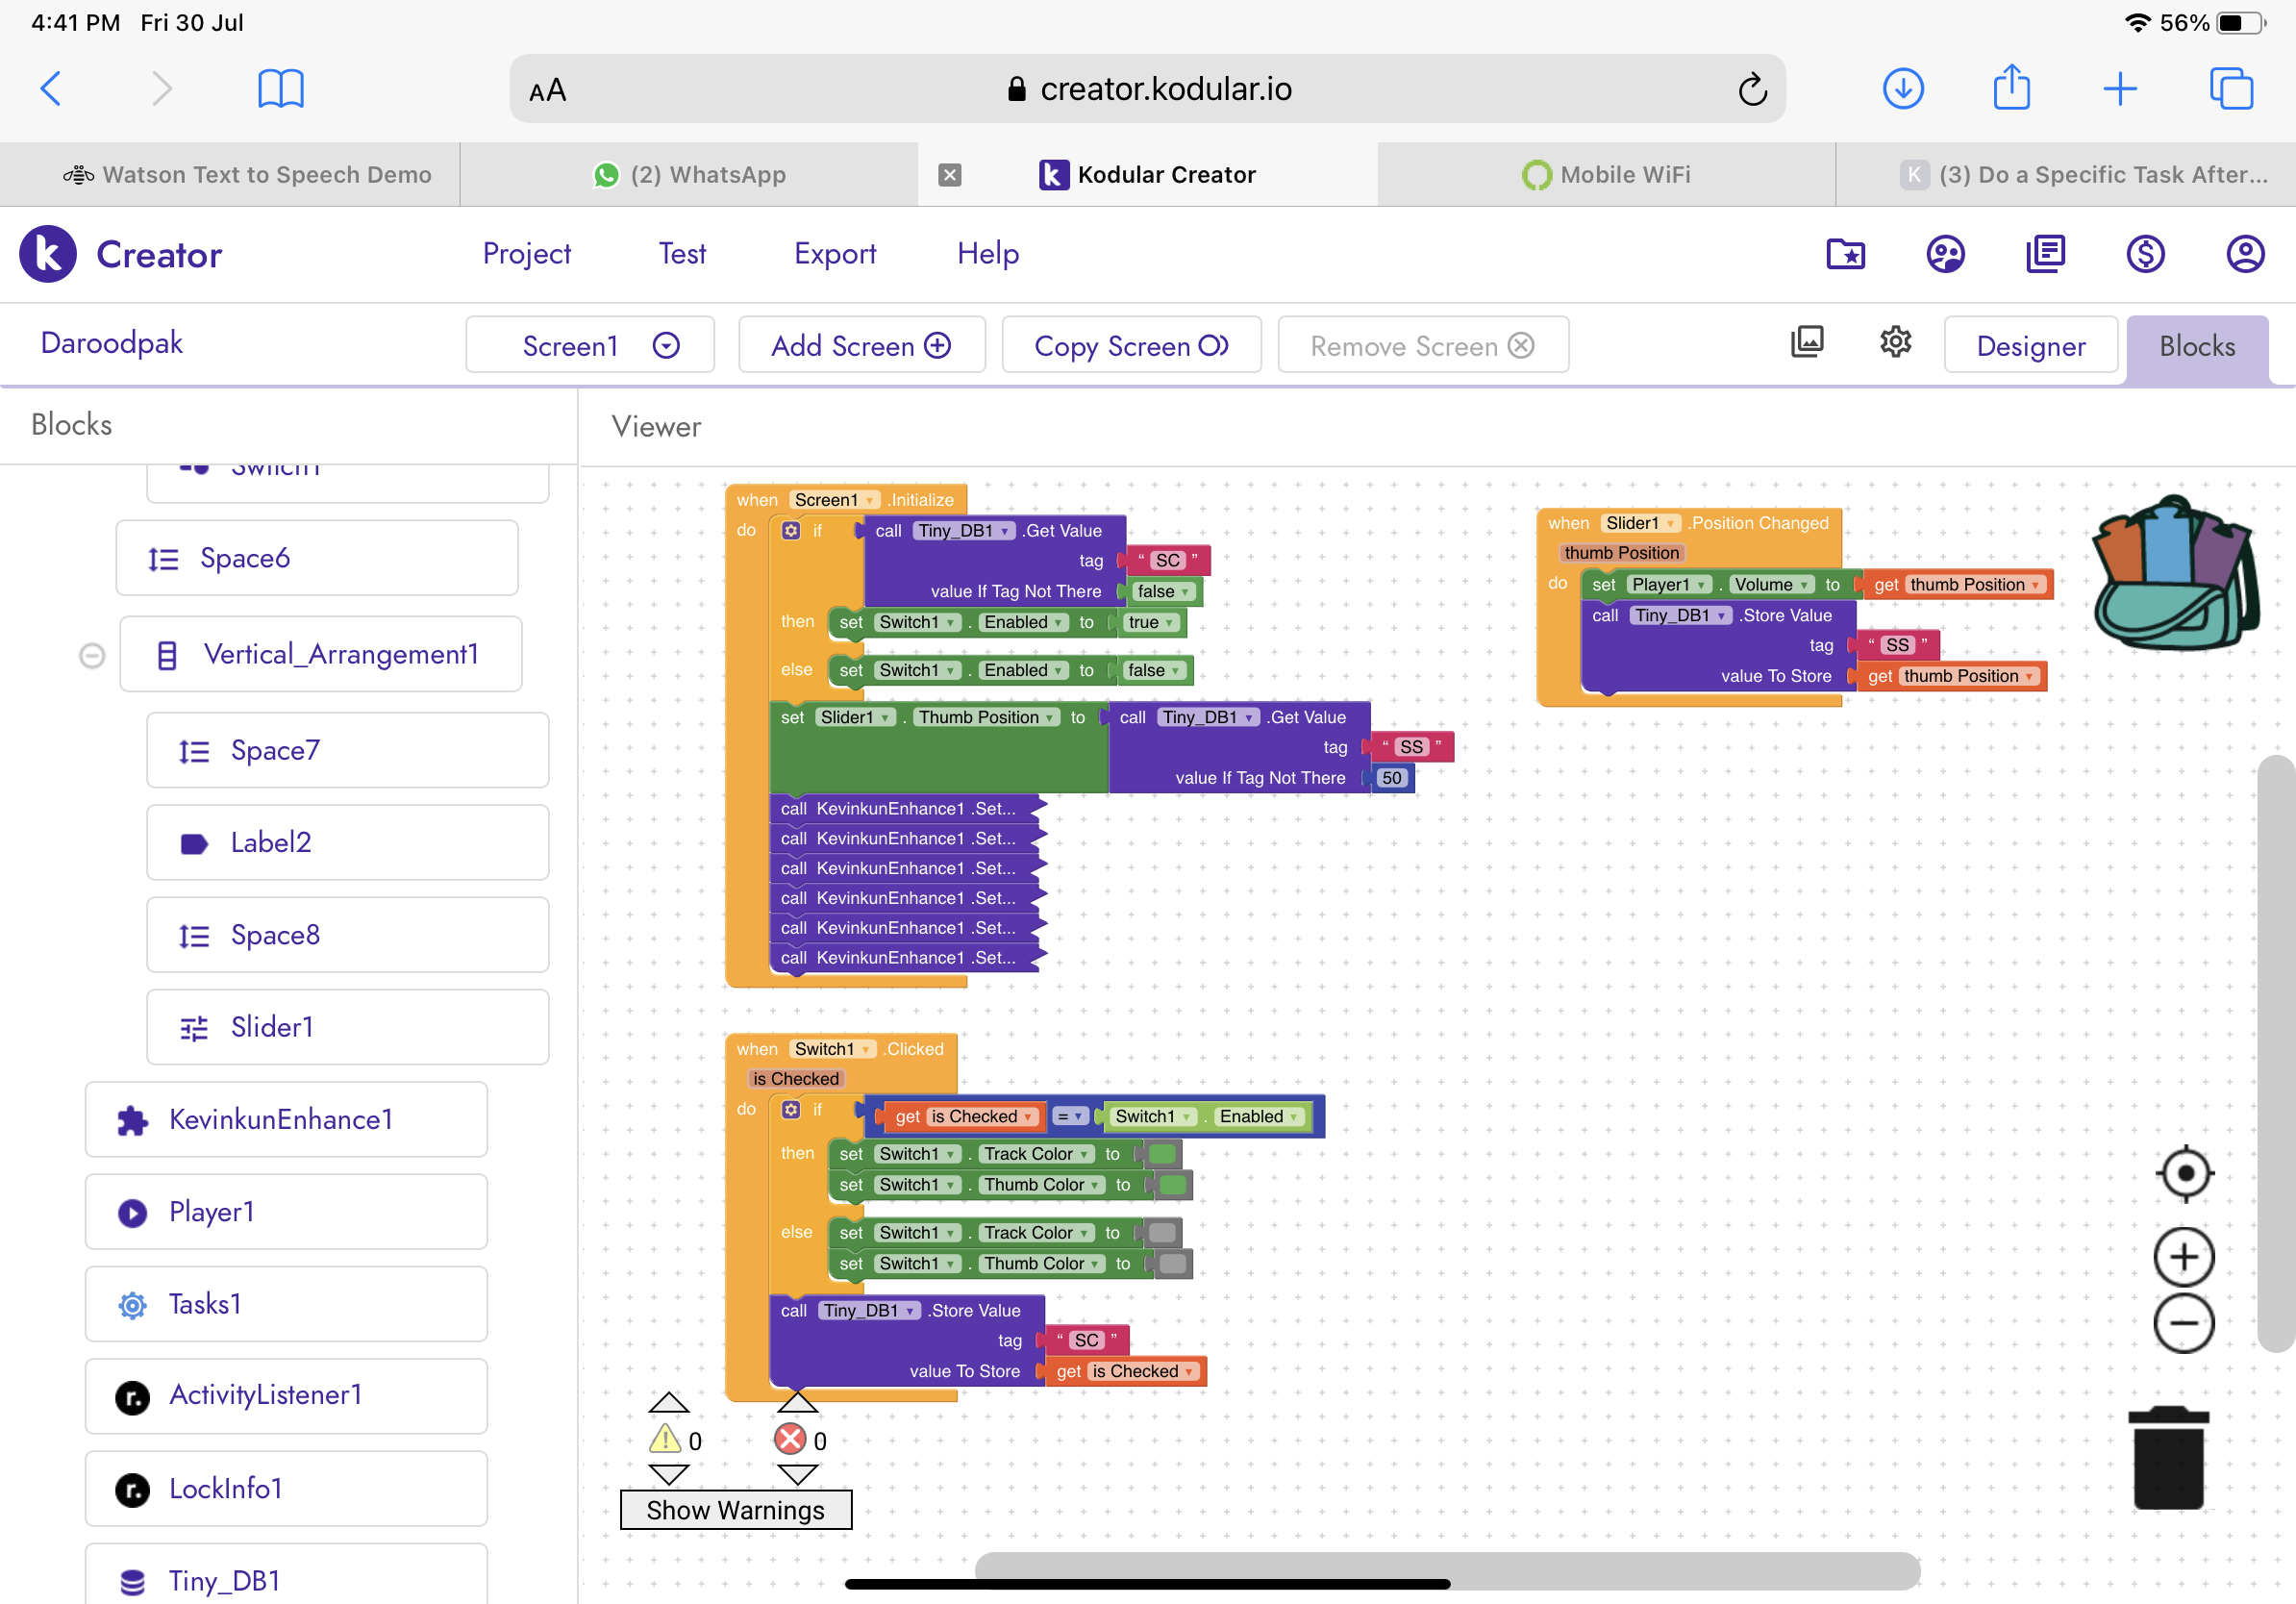This screenshot has height=1604, width=2296.
Task: Toggle the mutator gear on Screen1 if block
Action: coord(791,530)
